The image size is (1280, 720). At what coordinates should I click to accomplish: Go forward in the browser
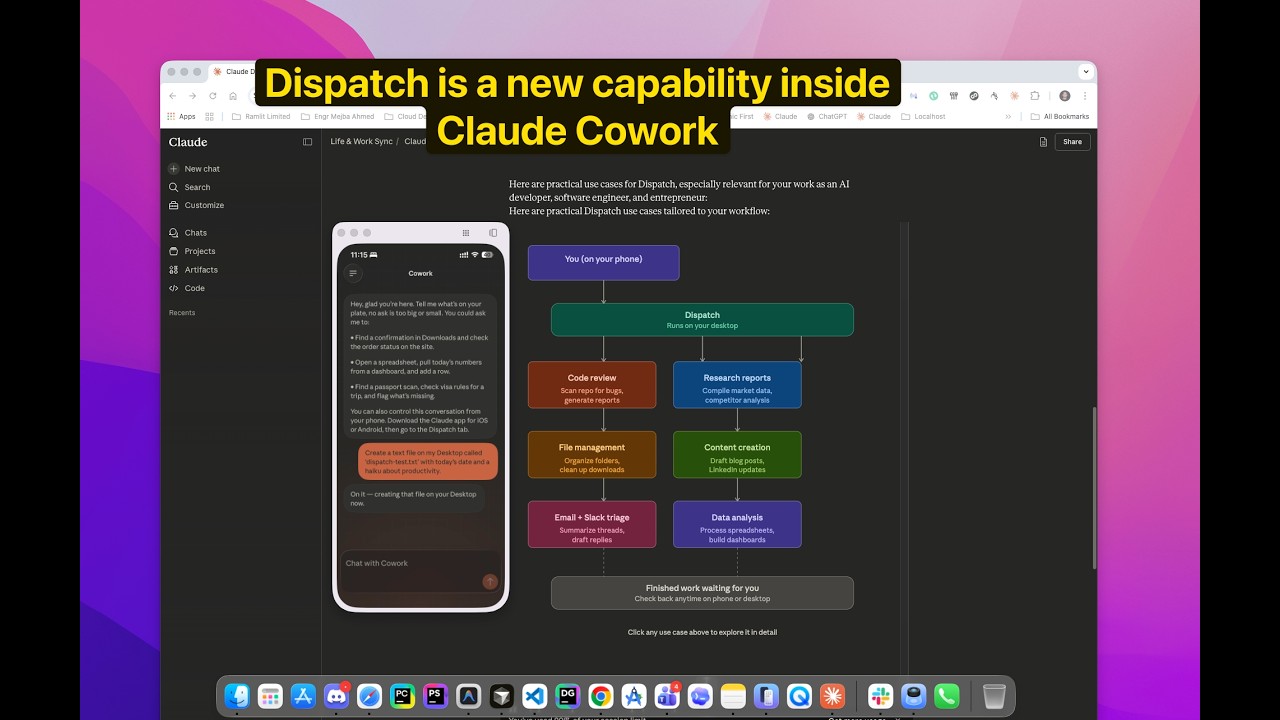(192, 96)
